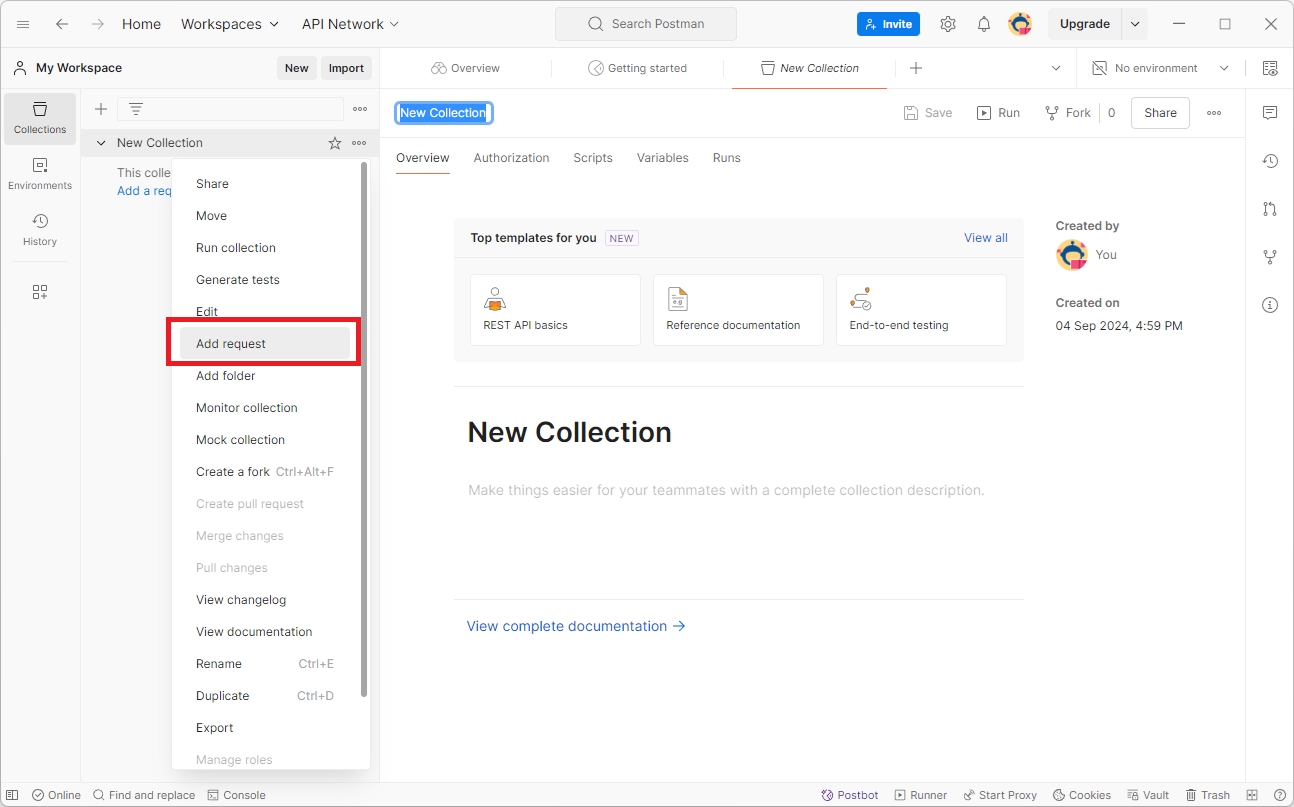
Task: Open Environments in the sidebar
Action: tap(40, 174)
